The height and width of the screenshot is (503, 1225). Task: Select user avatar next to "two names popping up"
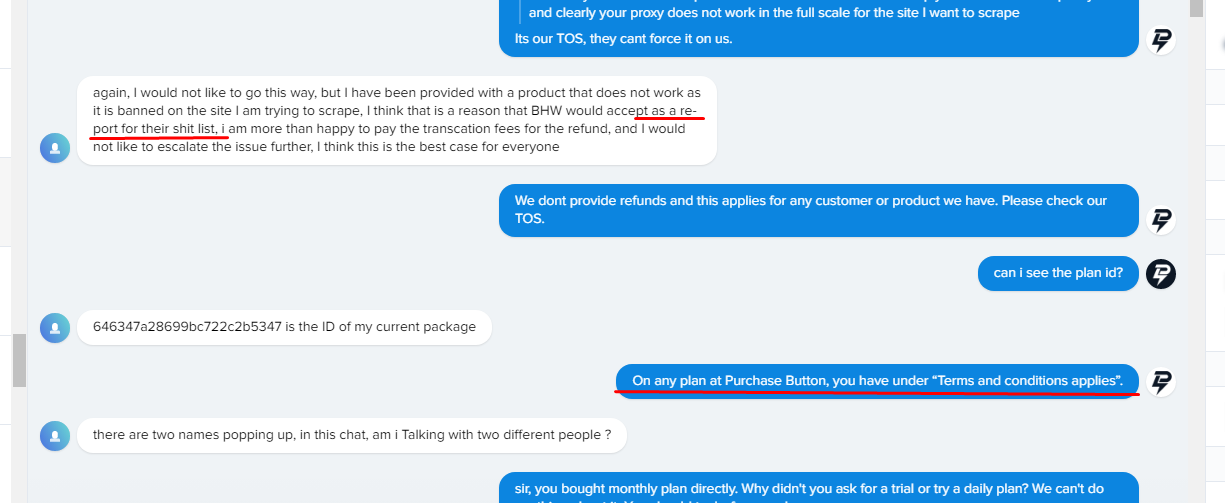[x=55, y=435]
